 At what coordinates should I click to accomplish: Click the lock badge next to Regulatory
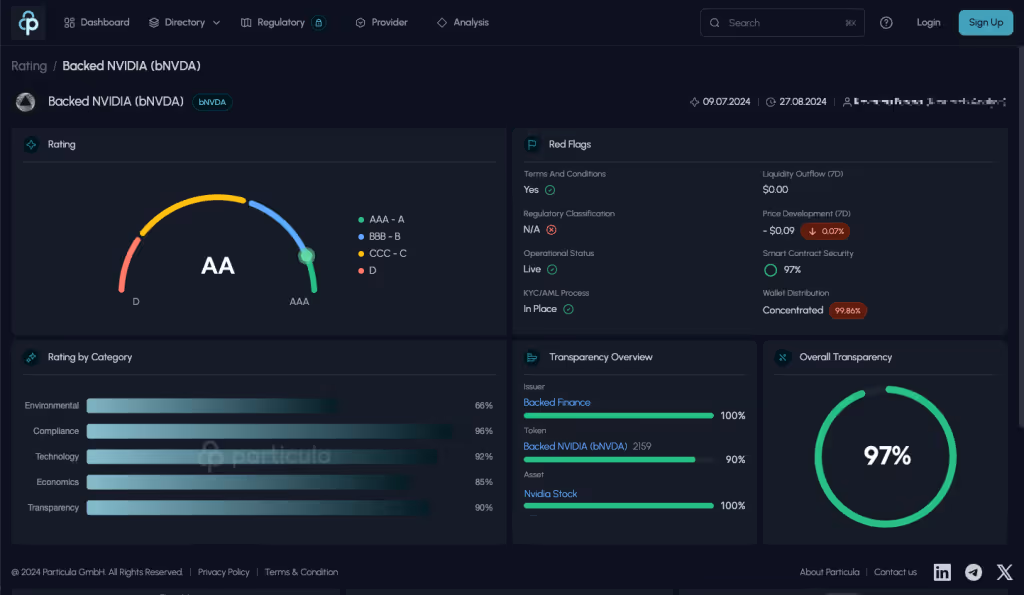coord(319,21)
